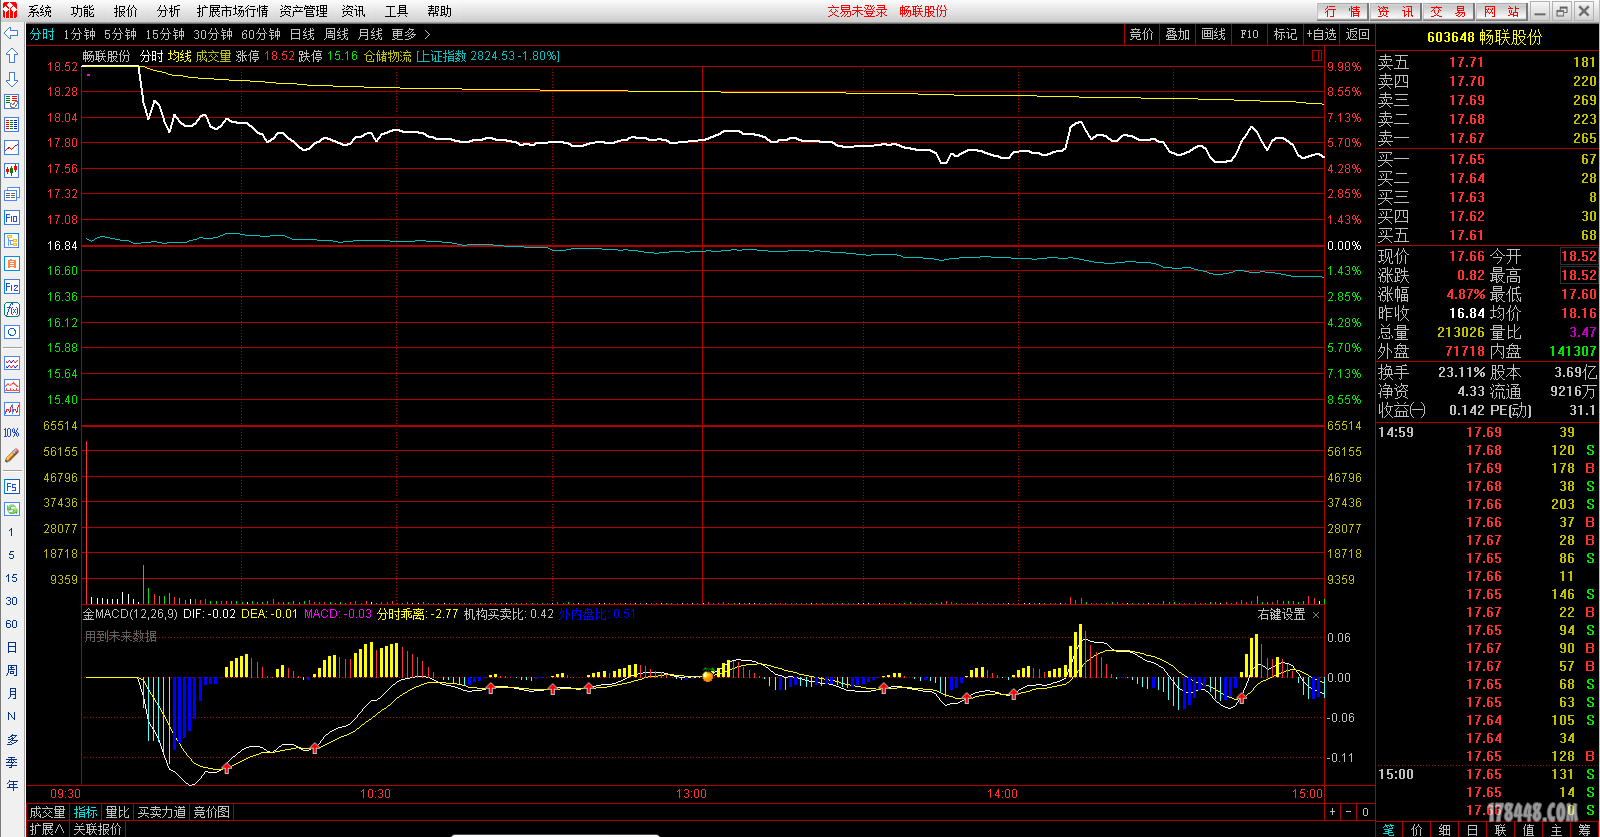The height and width of the screenshot is (837, 1600).
Task: Click the 自 self-select stocks sidebar icon
Action: pyautogui.click(x=12, y=263)
